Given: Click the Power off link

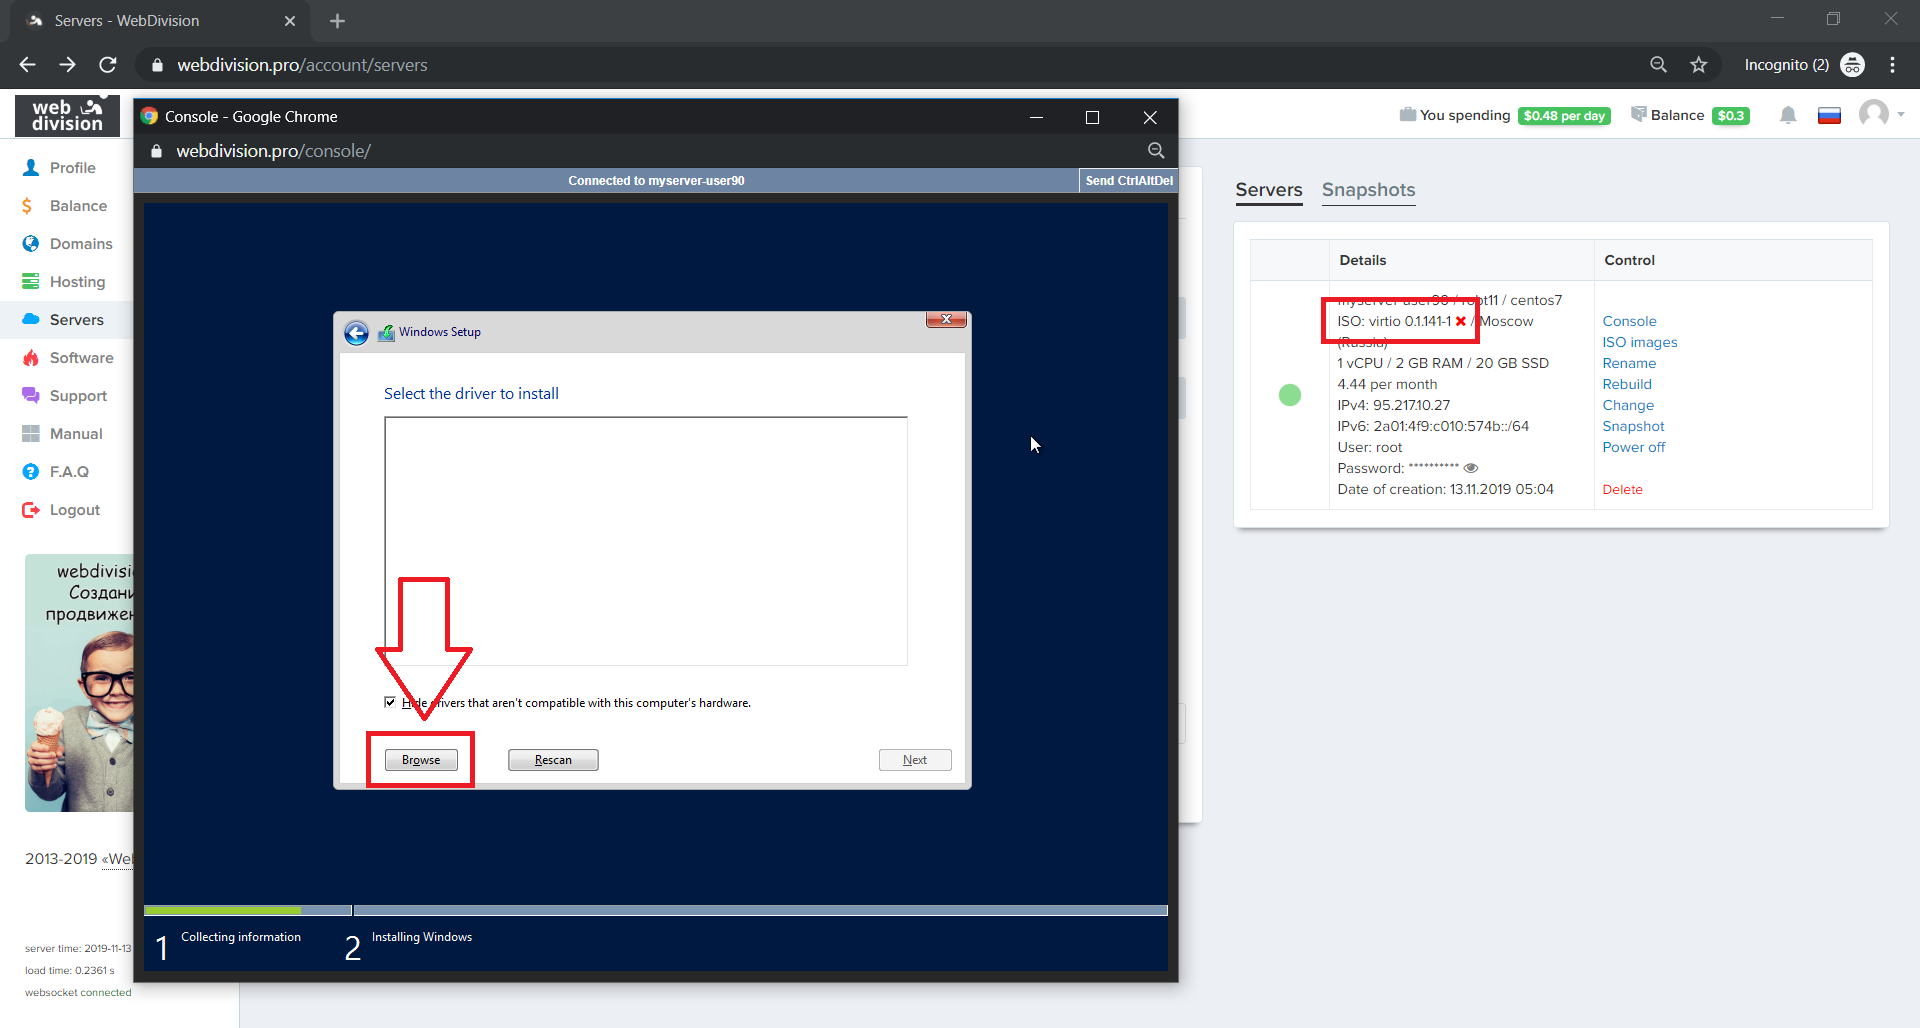Looking at the screenshot, I should 1633,447.
